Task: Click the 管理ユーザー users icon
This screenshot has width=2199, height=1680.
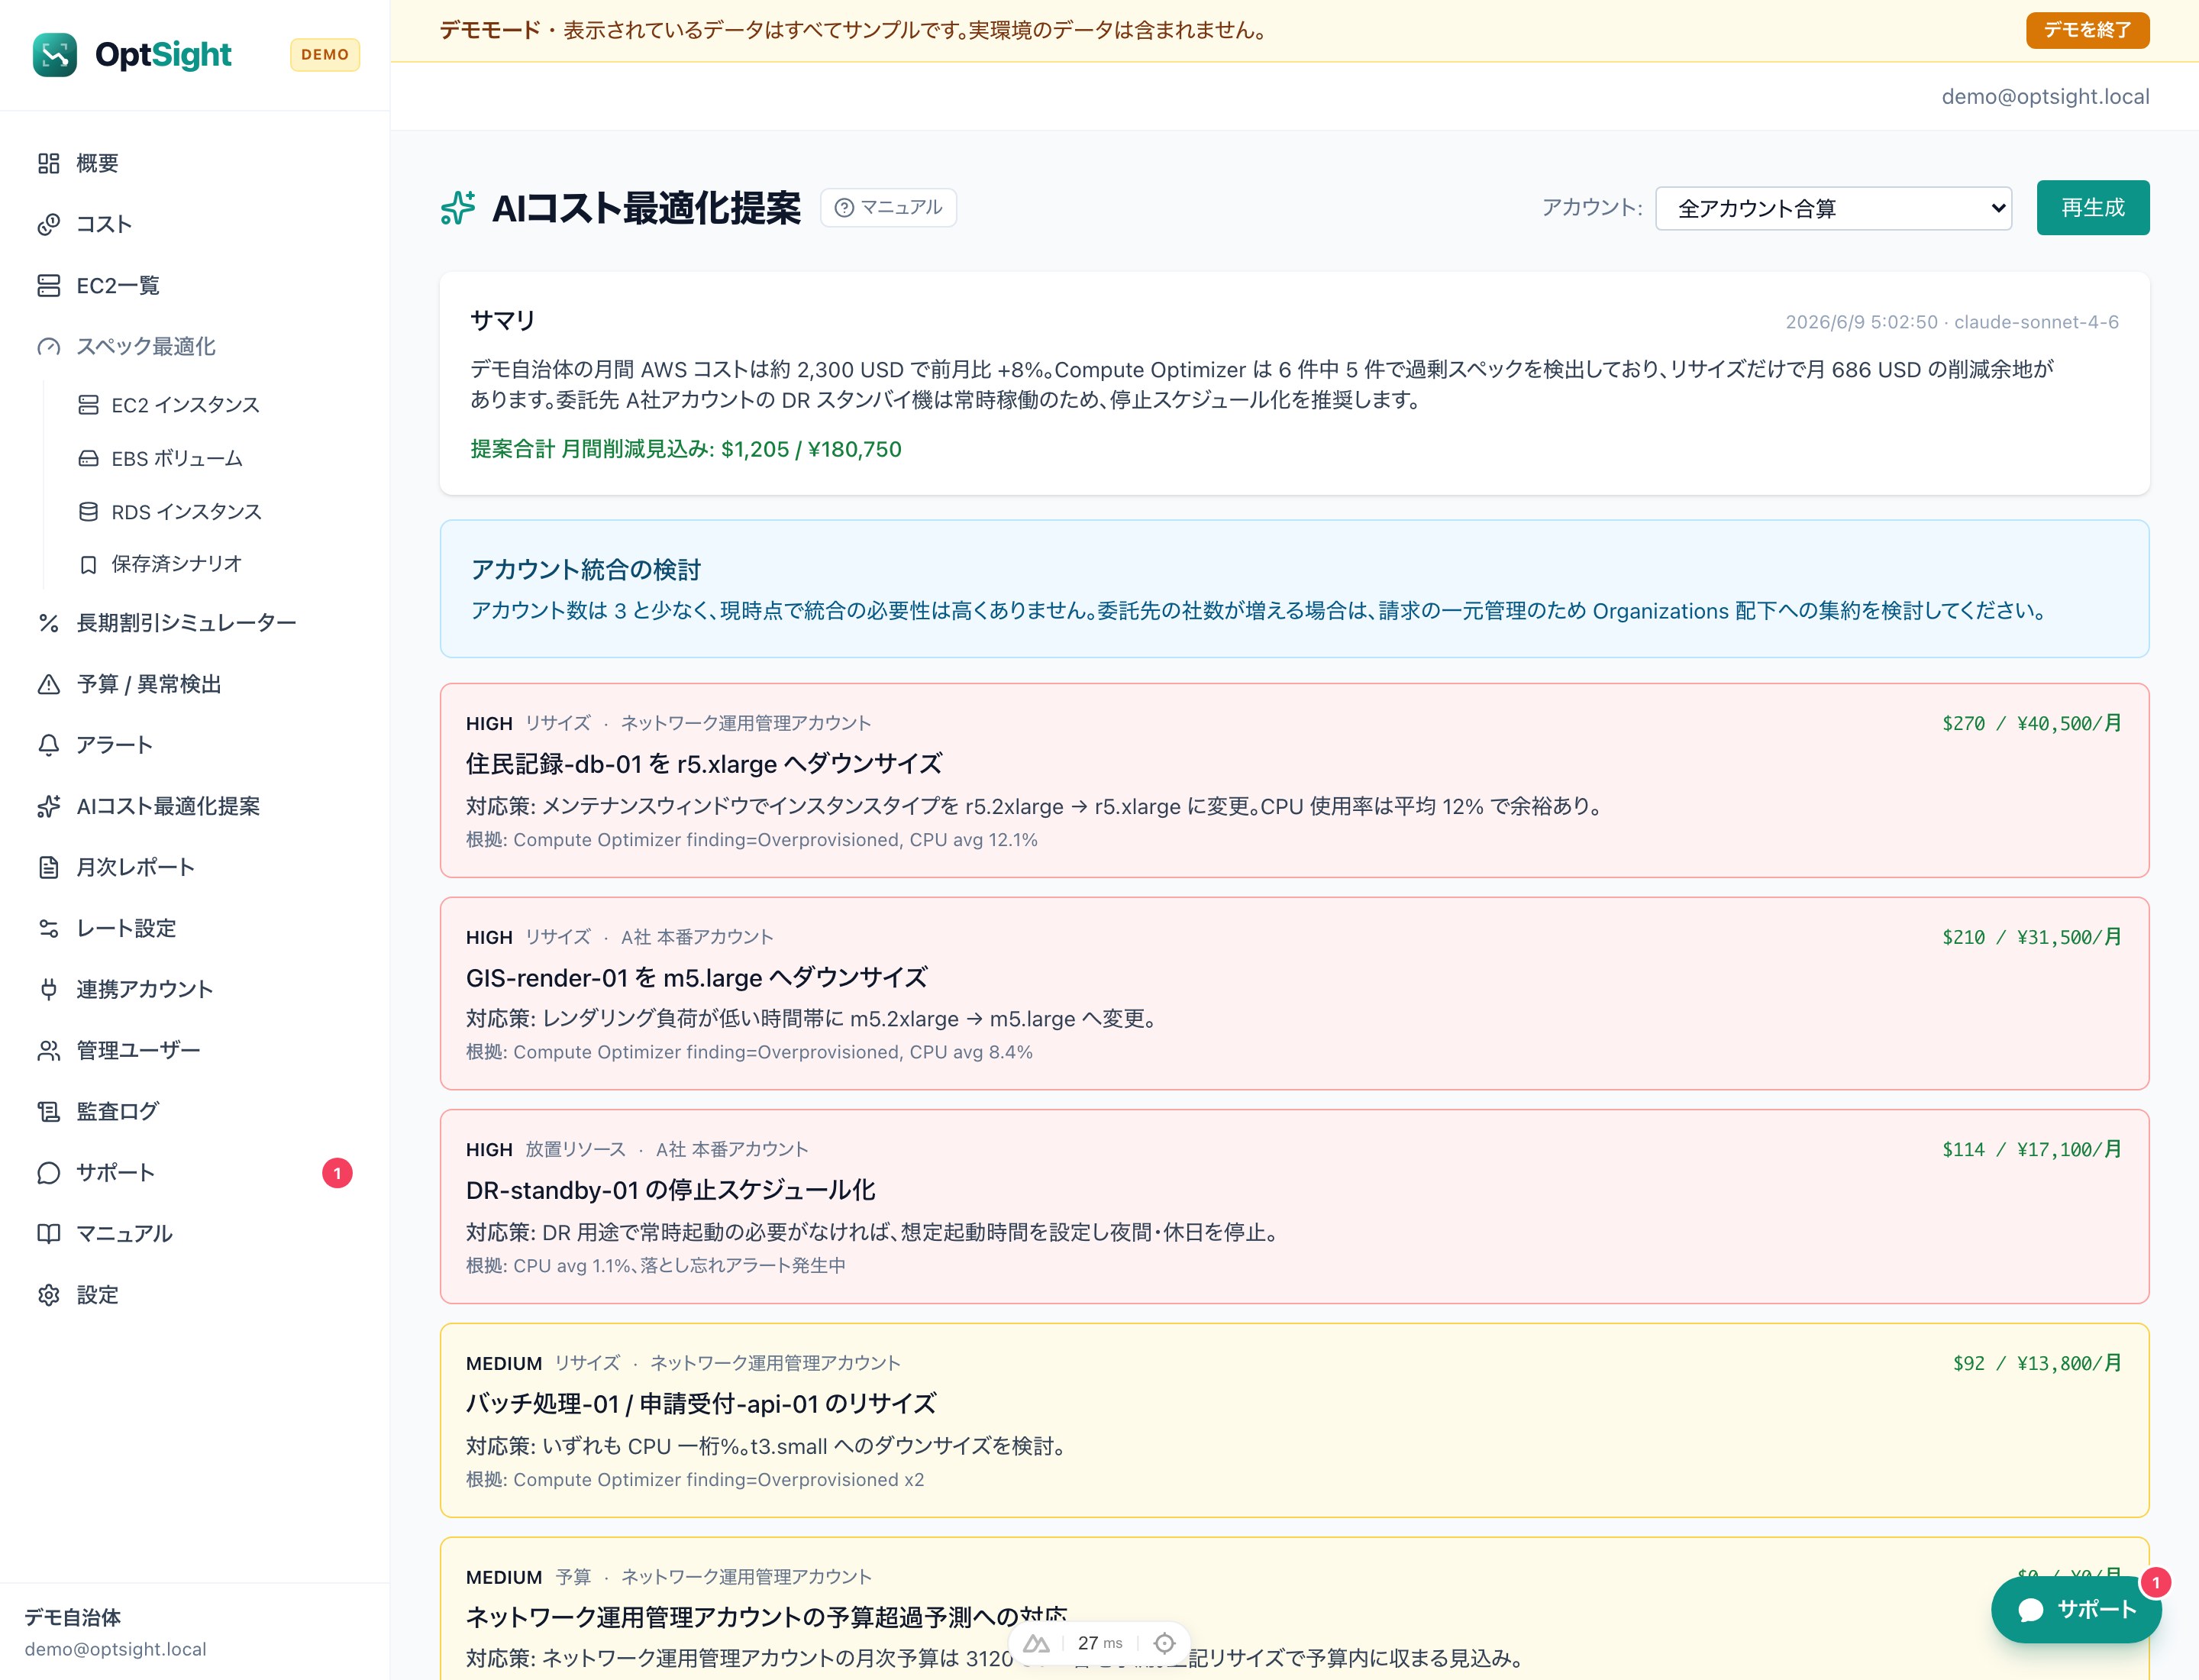Action: [49, 1050]
